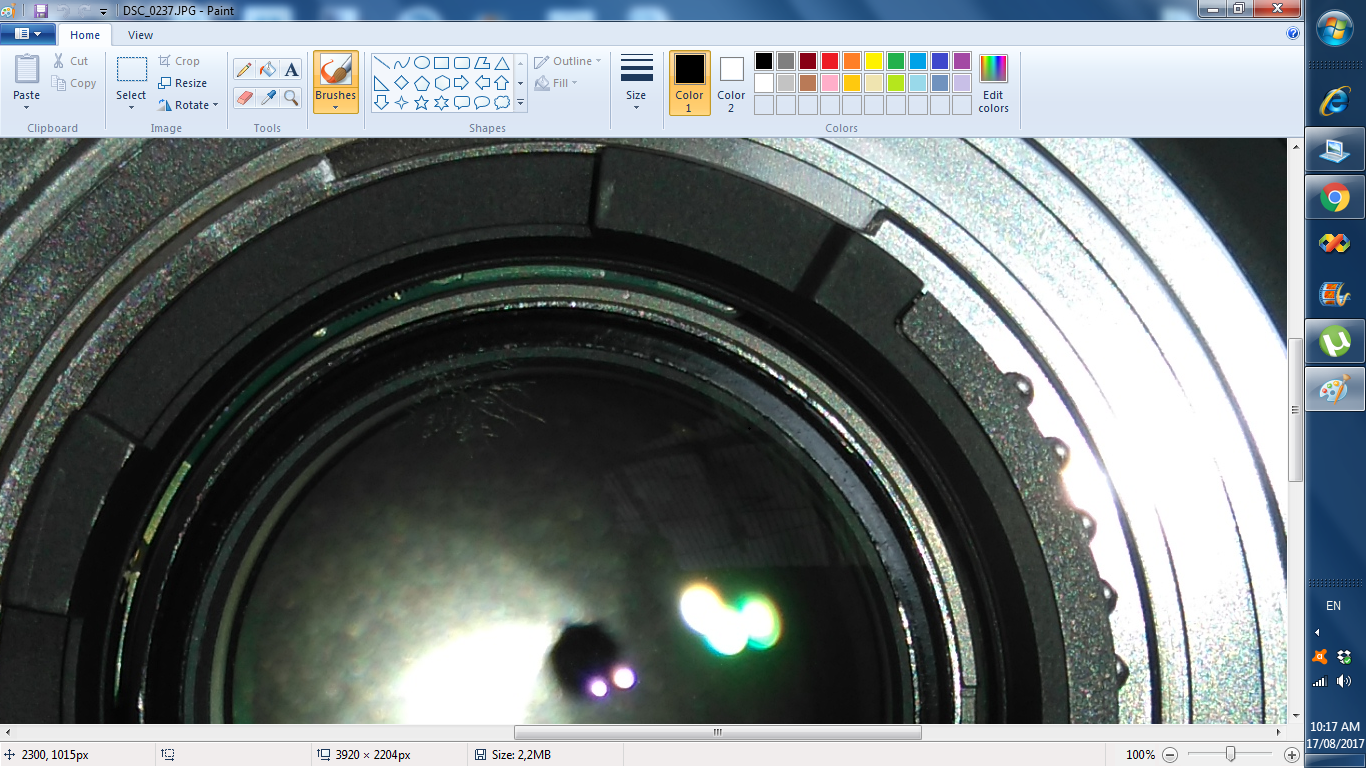Choose the Up arrow shape
Viewport: 1372px width, 772px height.
coord(502,82)
